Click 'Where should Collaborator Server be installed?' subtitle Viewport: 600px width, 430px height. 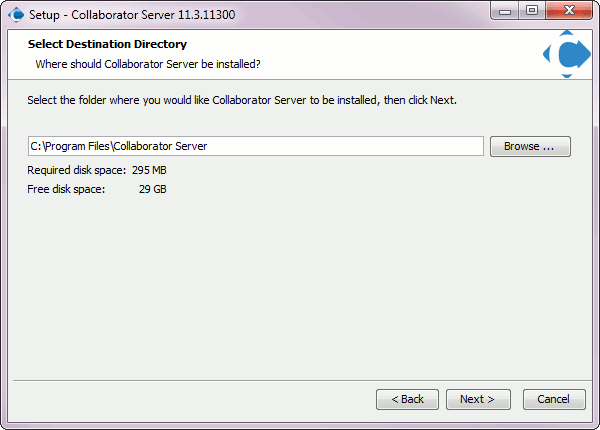148,64
